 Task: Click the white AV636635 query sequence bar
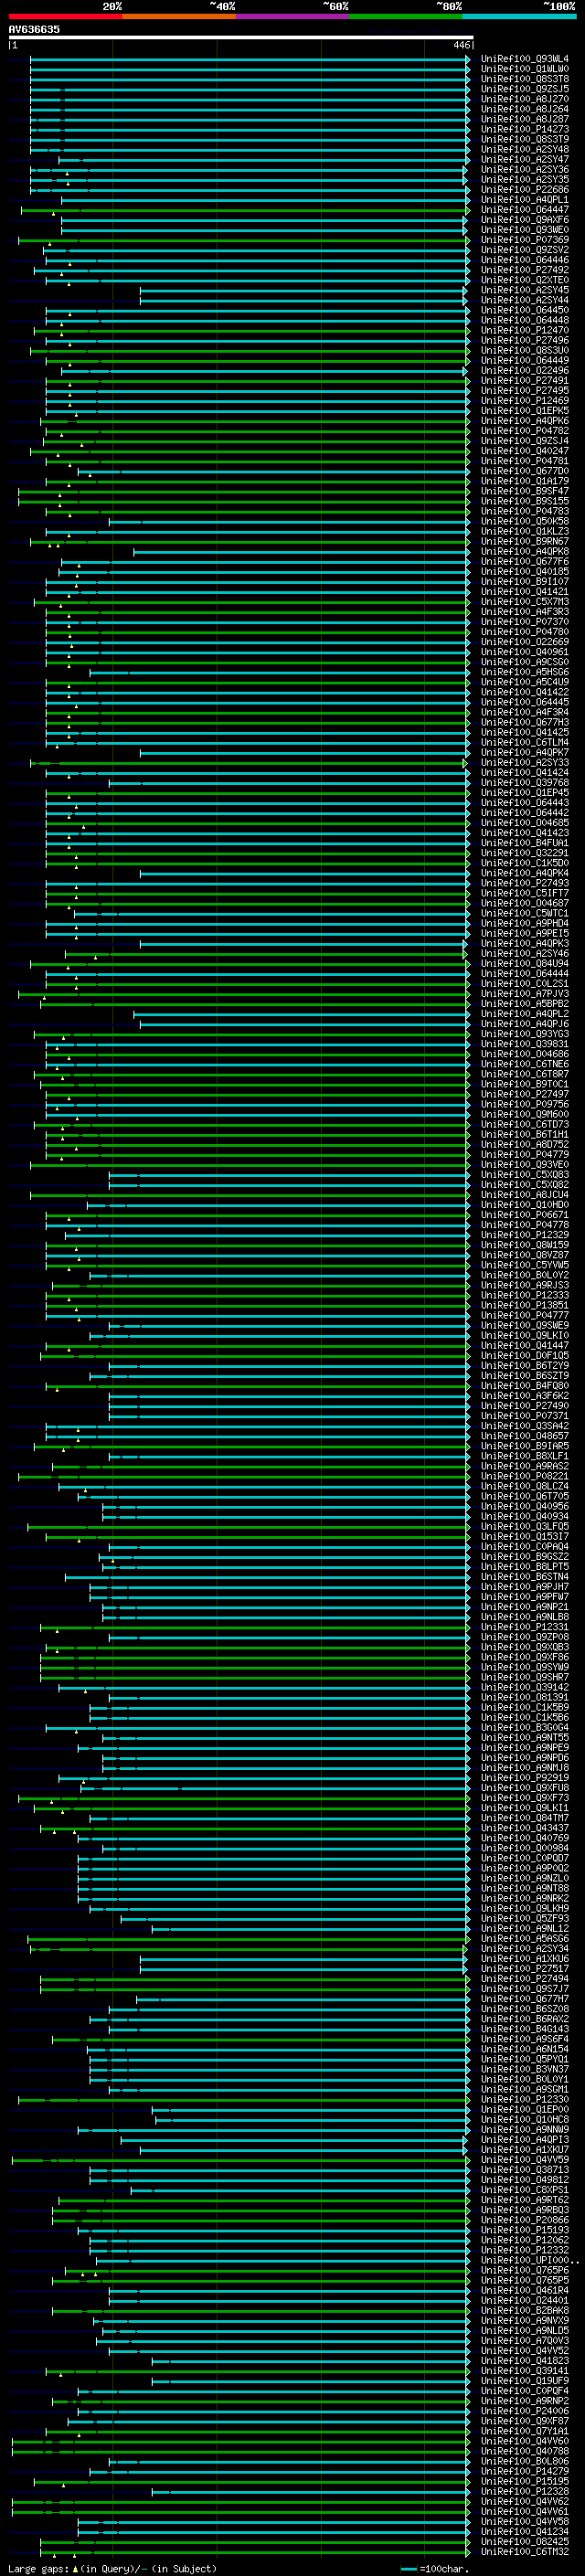pyautogui.click(x=241, y=37)
